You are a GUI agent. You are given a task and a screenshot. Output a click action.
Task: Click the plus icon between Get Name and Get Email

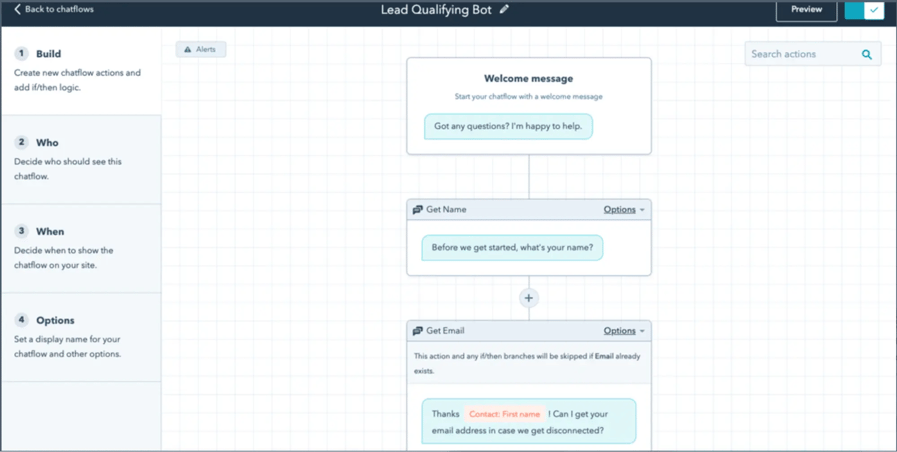(x=529, y=298)
